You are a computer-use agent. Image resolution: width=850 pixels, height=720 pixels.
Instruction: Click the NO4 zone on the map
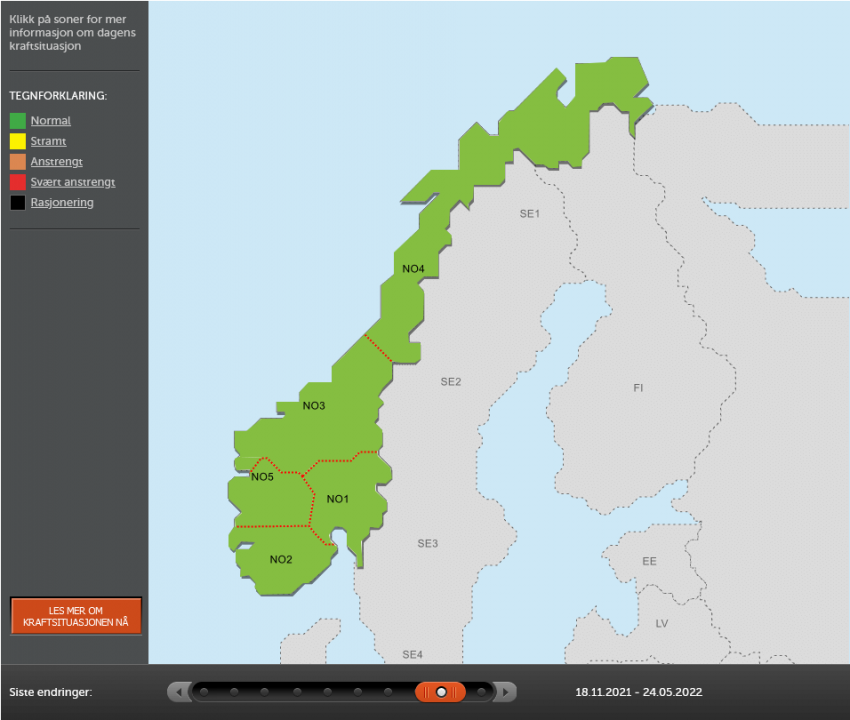[x=413, y=268]
